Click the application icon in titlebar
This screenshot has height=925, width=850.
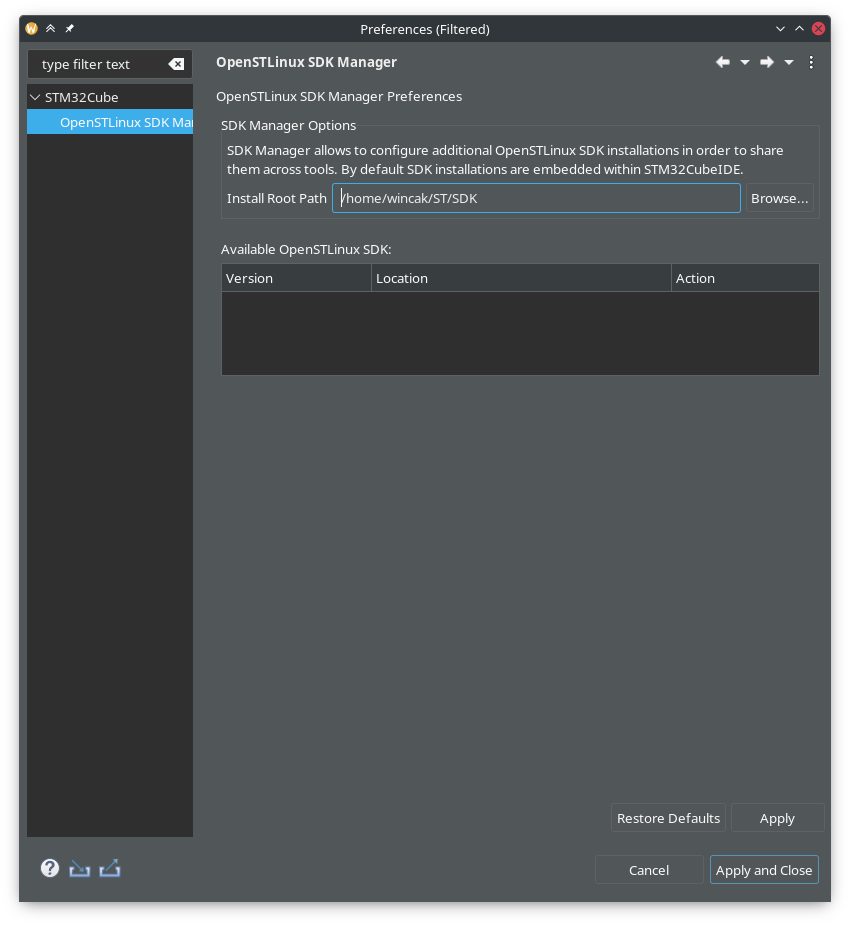tap(32, 29)
